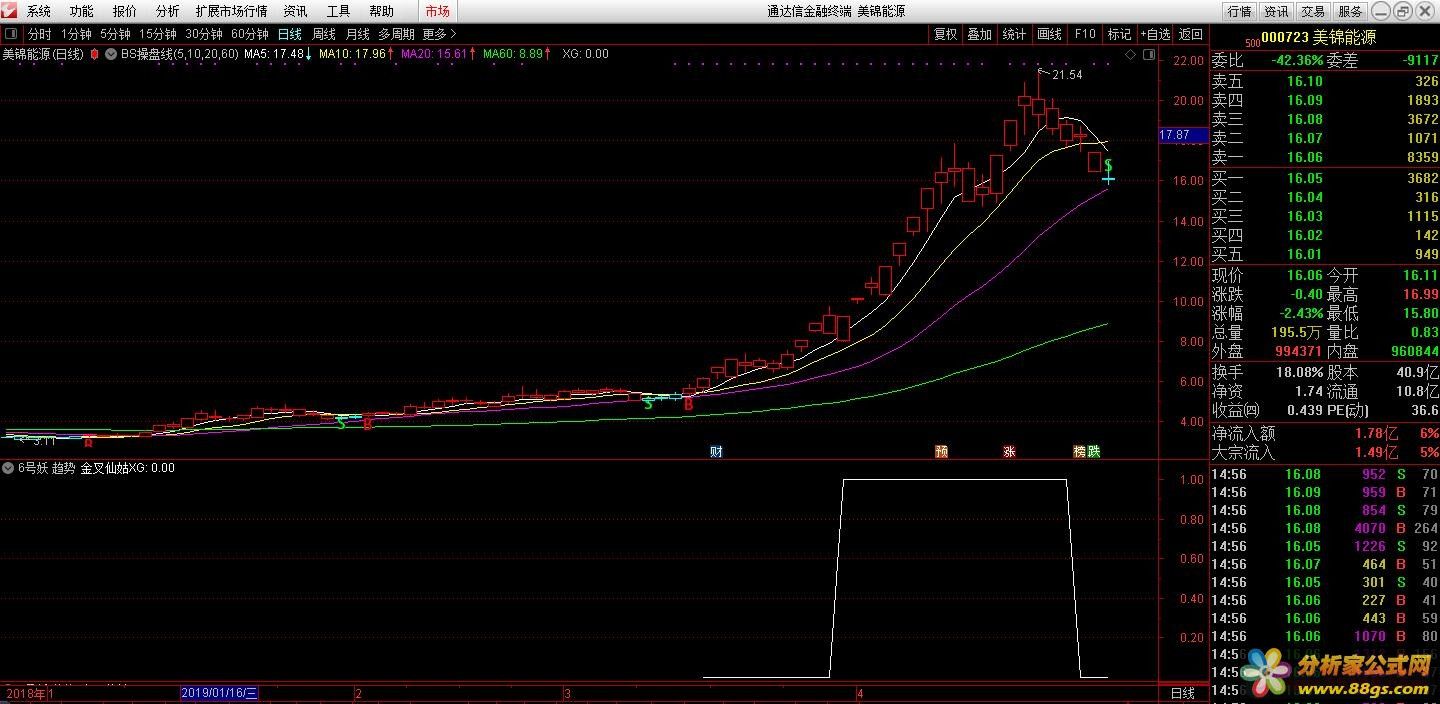Image resolution: width=1440 pixels, height=704 pixels.
Task: Click the 榜 info marker on chart
Action: point(1080,452)
